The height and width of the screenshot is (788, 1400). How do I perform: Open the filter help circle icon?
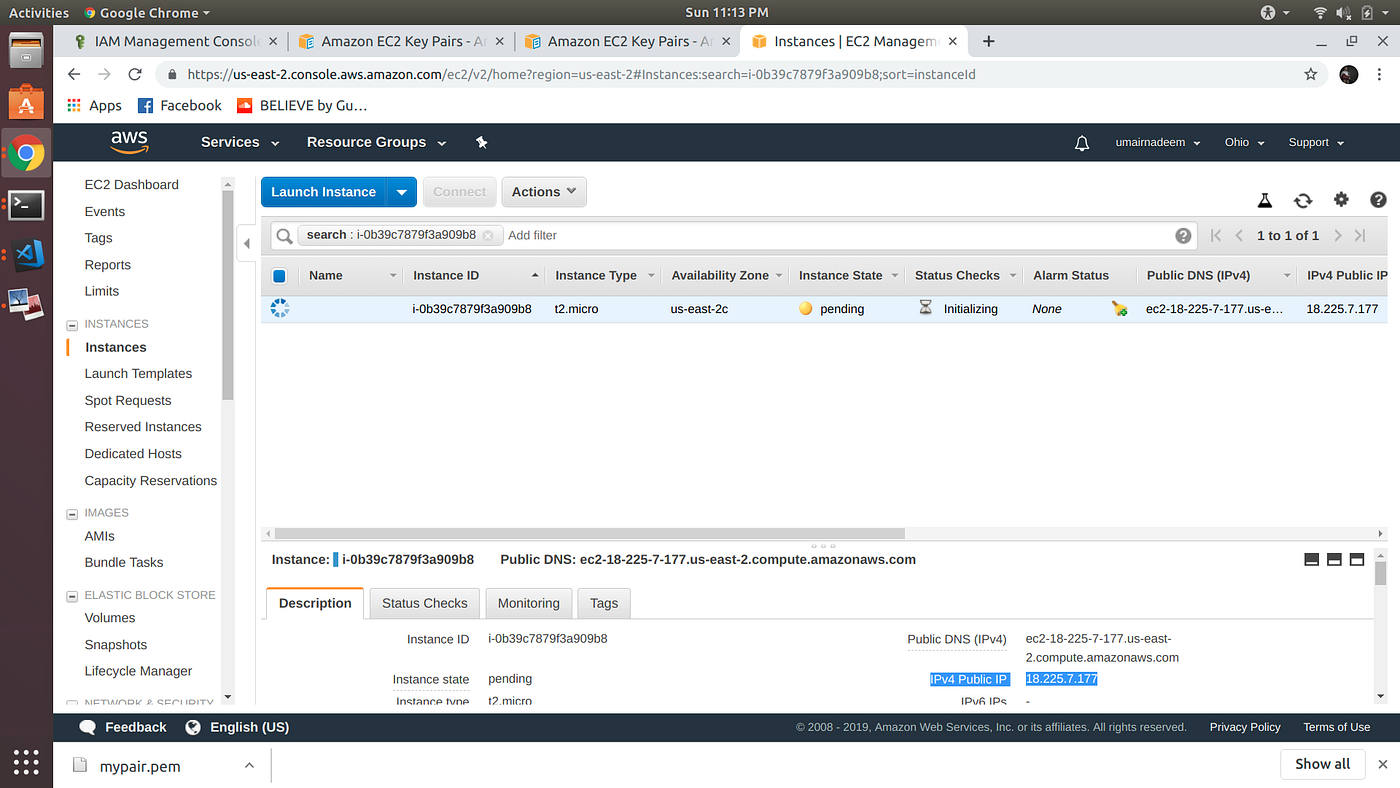[x=1183, y=235]
